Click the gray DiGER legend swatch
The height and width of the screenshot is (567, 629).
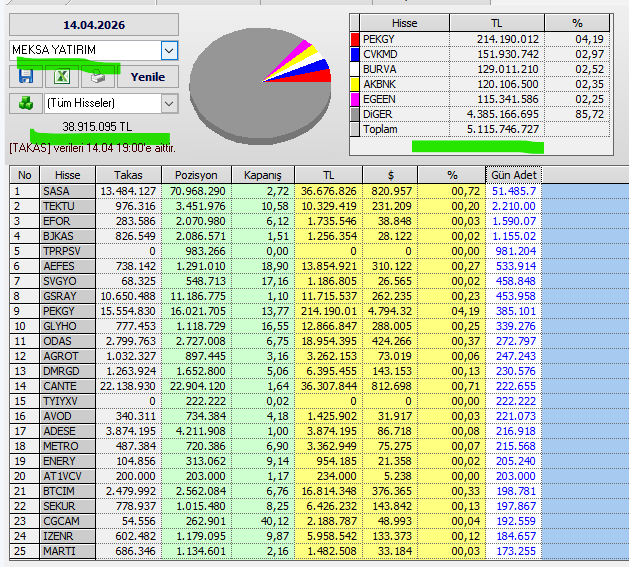pos(355,114)
